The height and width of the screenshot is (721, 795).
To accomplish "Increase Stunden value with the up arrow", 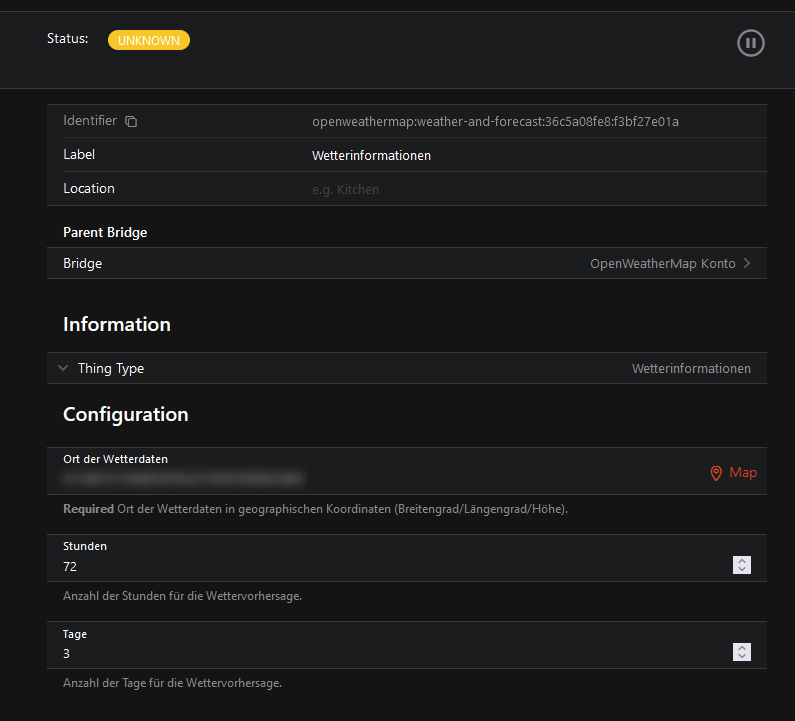I will (x=742, y=561).
